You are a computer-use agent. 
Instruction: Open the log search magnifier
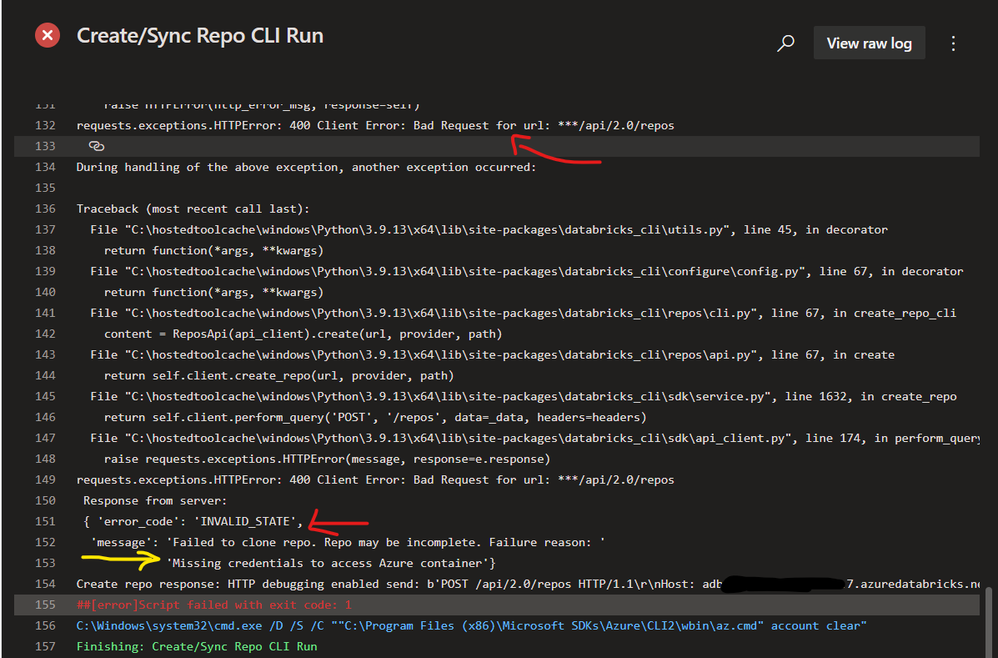click(786, 43)
